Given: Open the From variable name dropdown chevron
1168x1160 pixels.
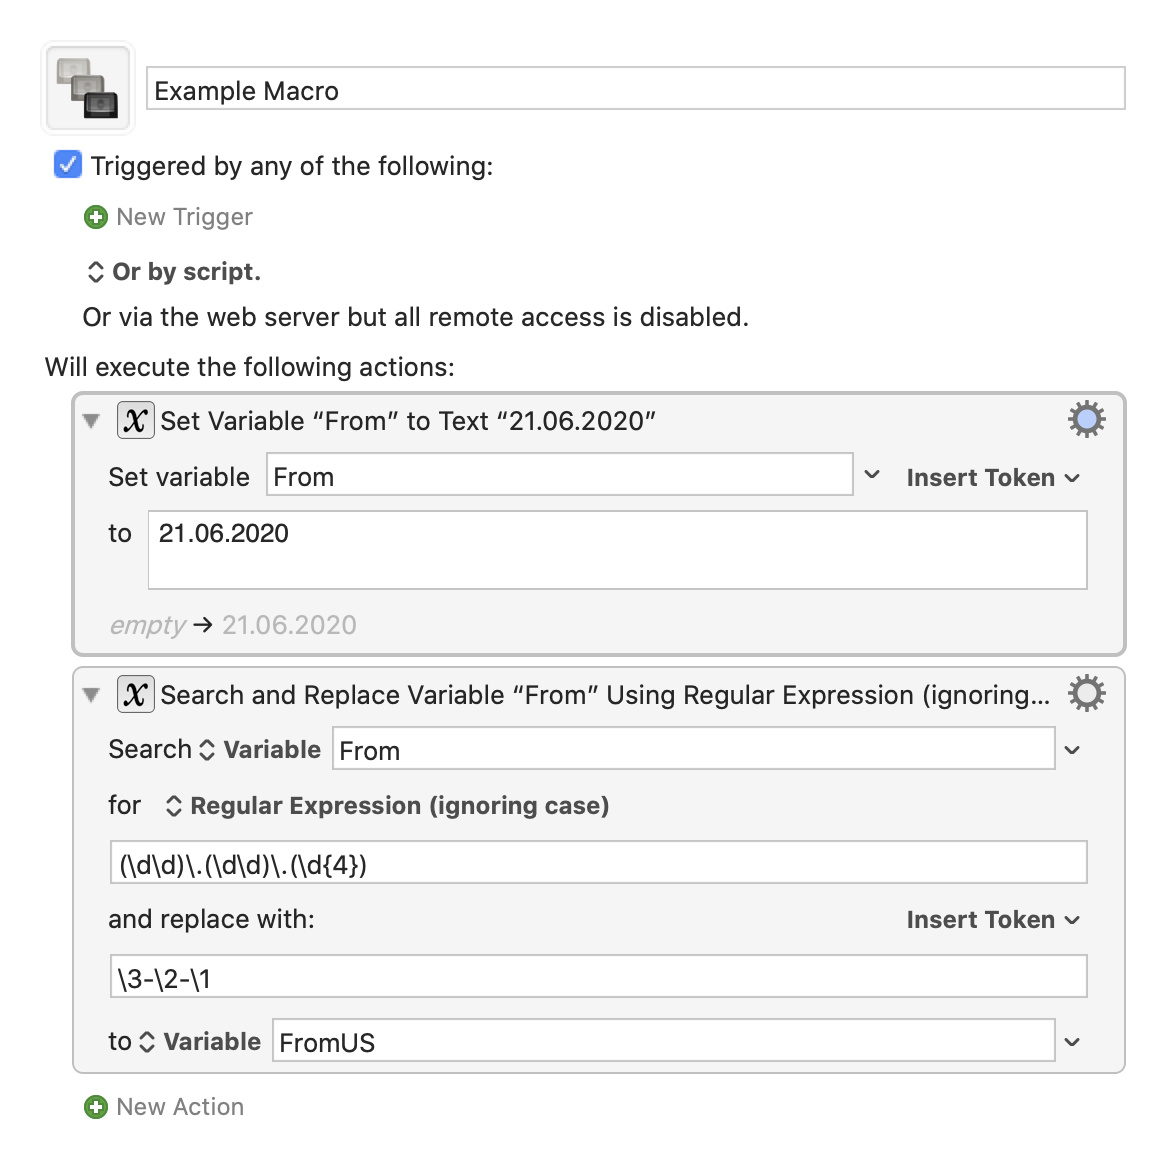Looking at the screenshot, I should click(871, 475).
